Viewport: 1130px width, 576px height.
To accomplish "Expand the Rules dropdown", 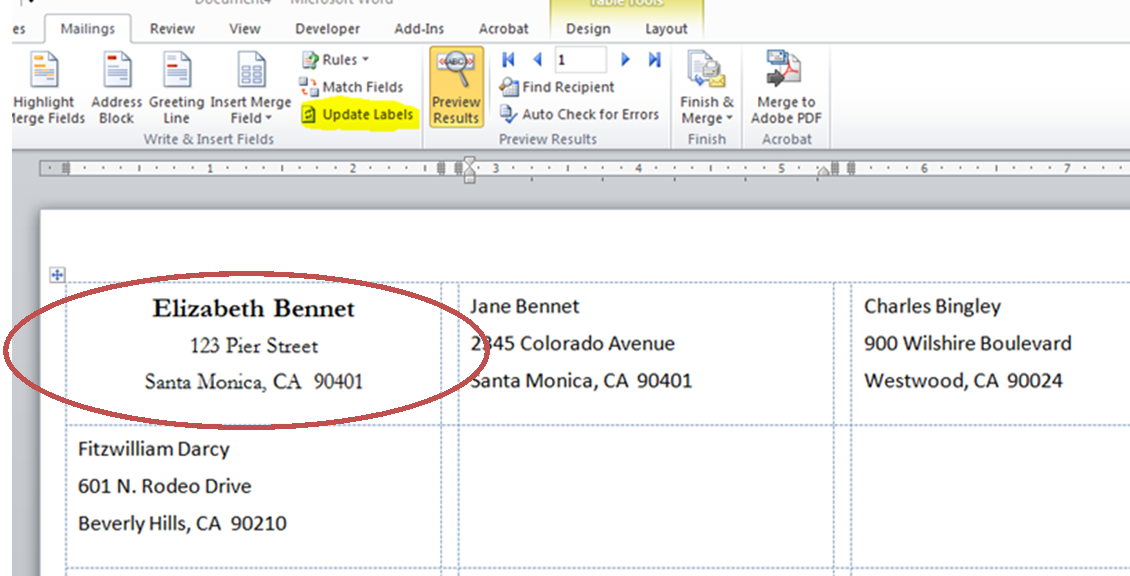I will click(336, 60).
